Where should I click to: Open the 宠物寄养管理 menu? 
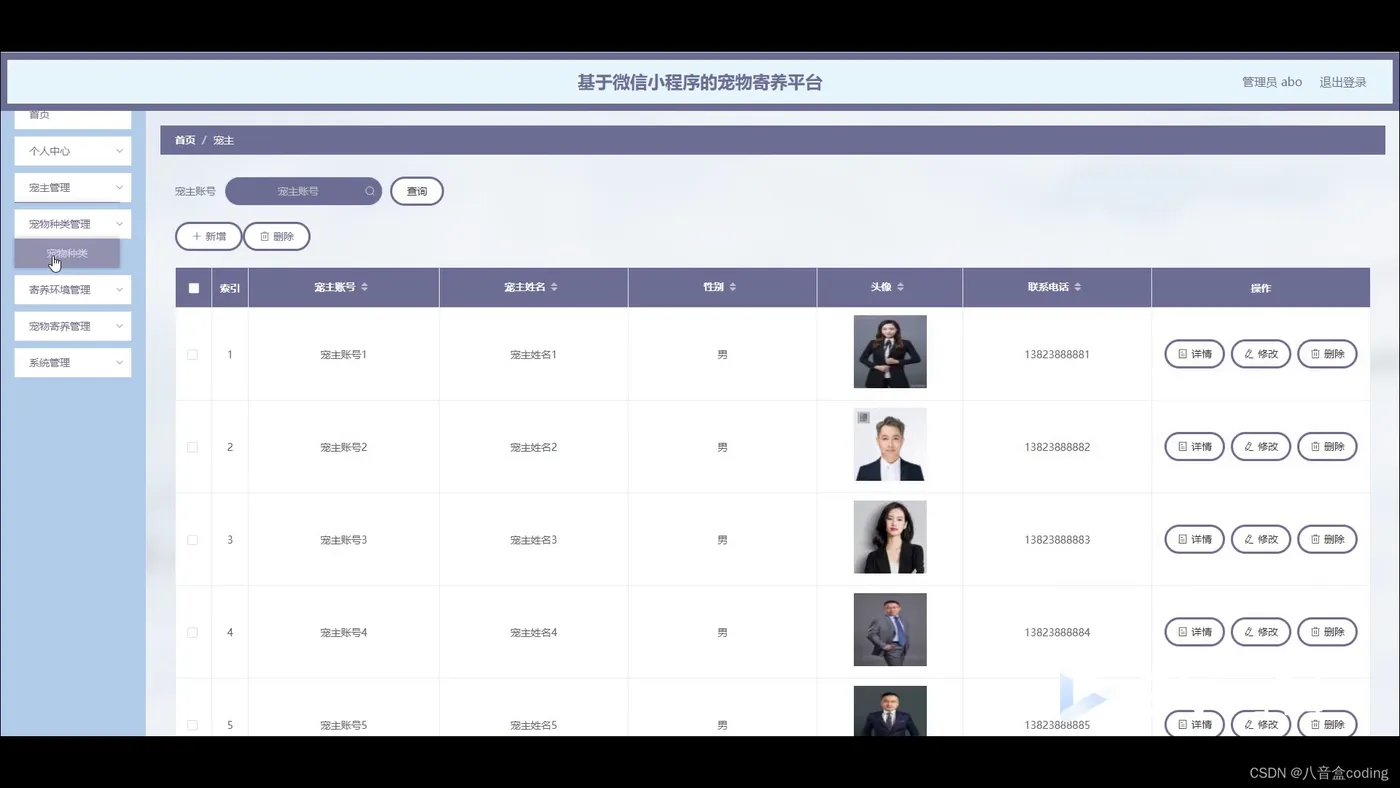(x=73, y=326)
